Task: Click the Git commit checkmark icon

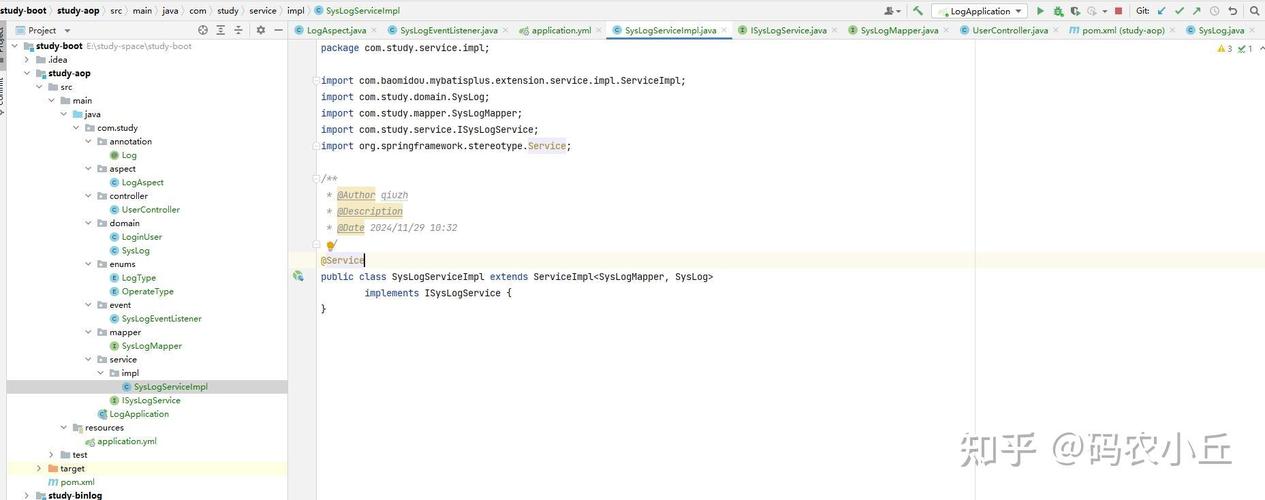Action: tap(1179, 11)
